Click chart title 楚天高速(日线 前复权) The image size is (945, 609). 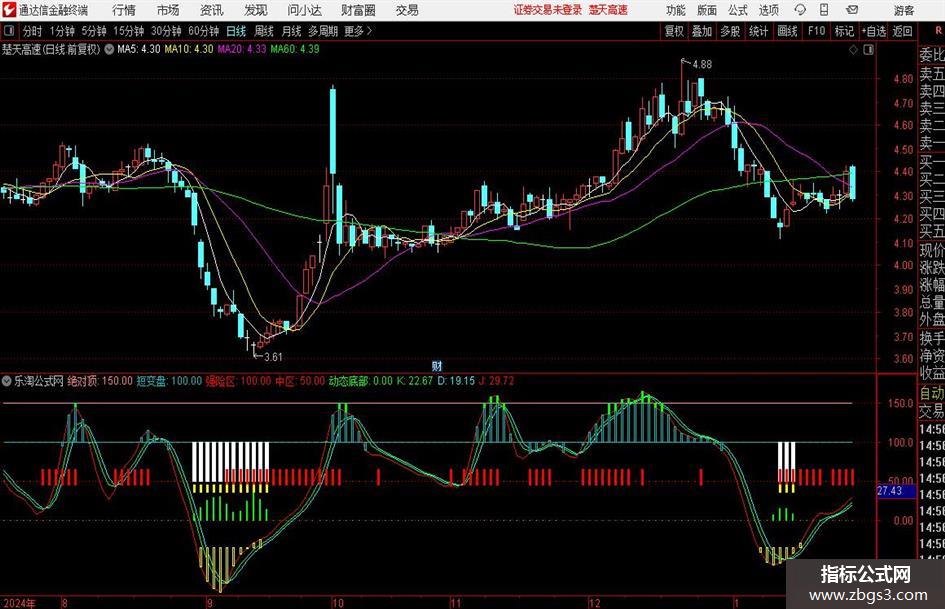[x=51, y=49]
